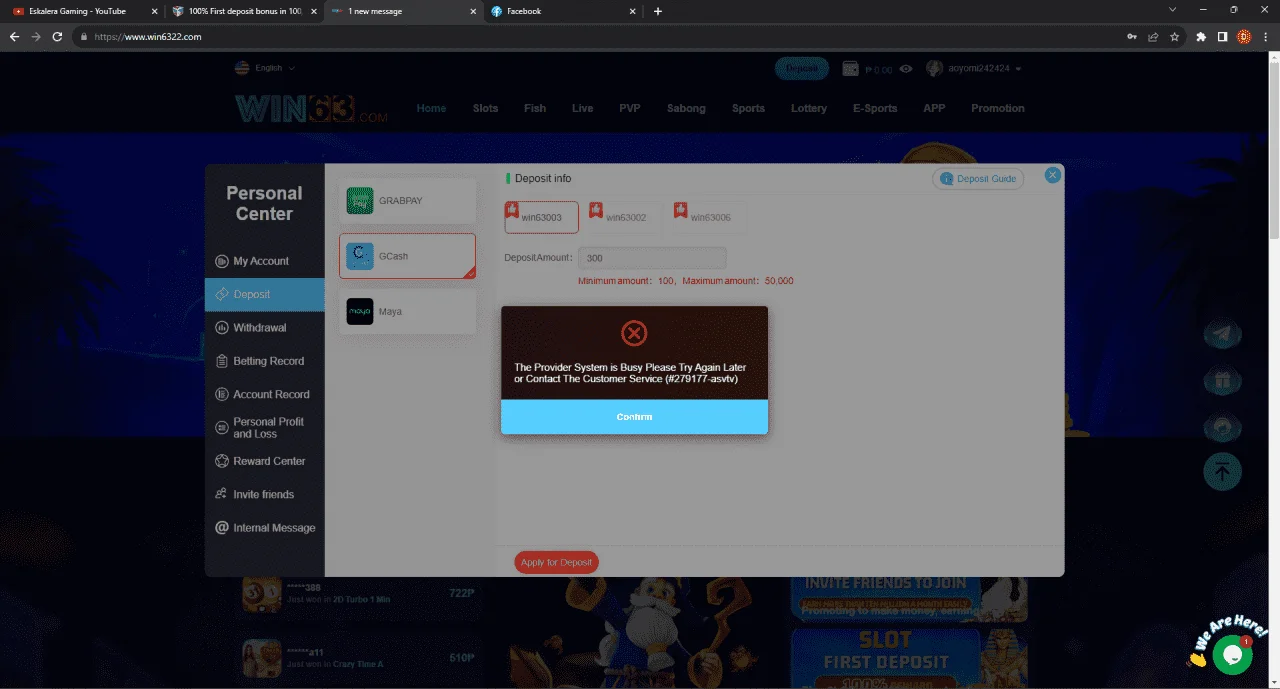The image size is (1280, 689).
Task: Choose the win63003 deposit channel
Action: pos(541,216)
